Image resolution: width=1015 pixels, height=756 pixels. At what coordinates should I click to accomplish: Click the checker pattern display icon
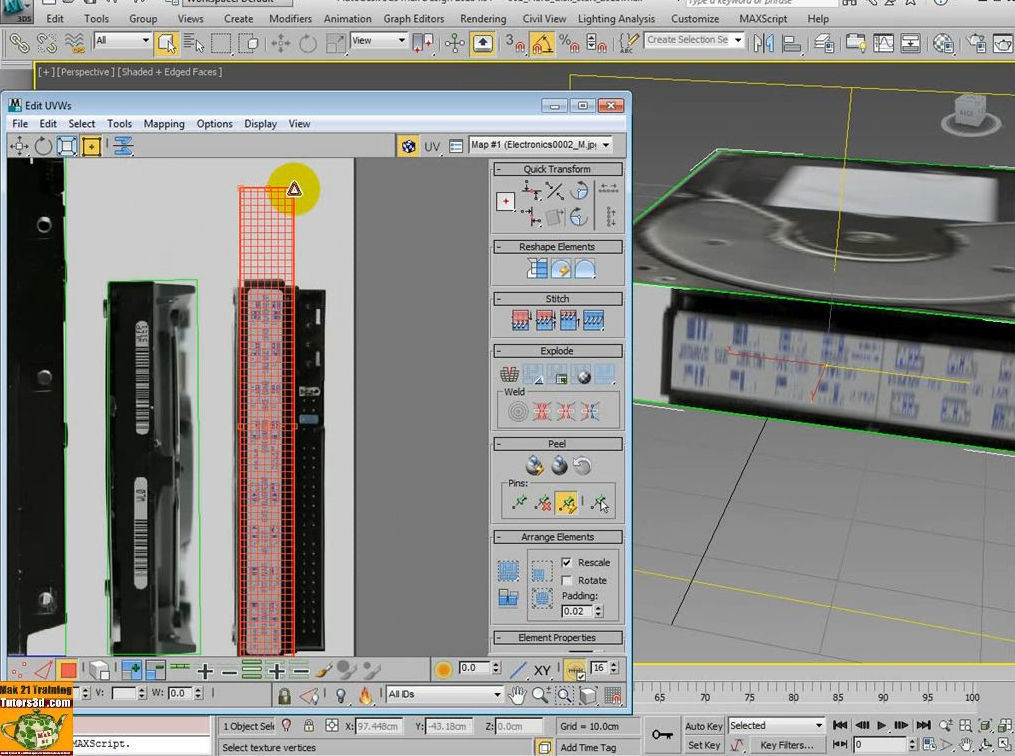(408, 146)
